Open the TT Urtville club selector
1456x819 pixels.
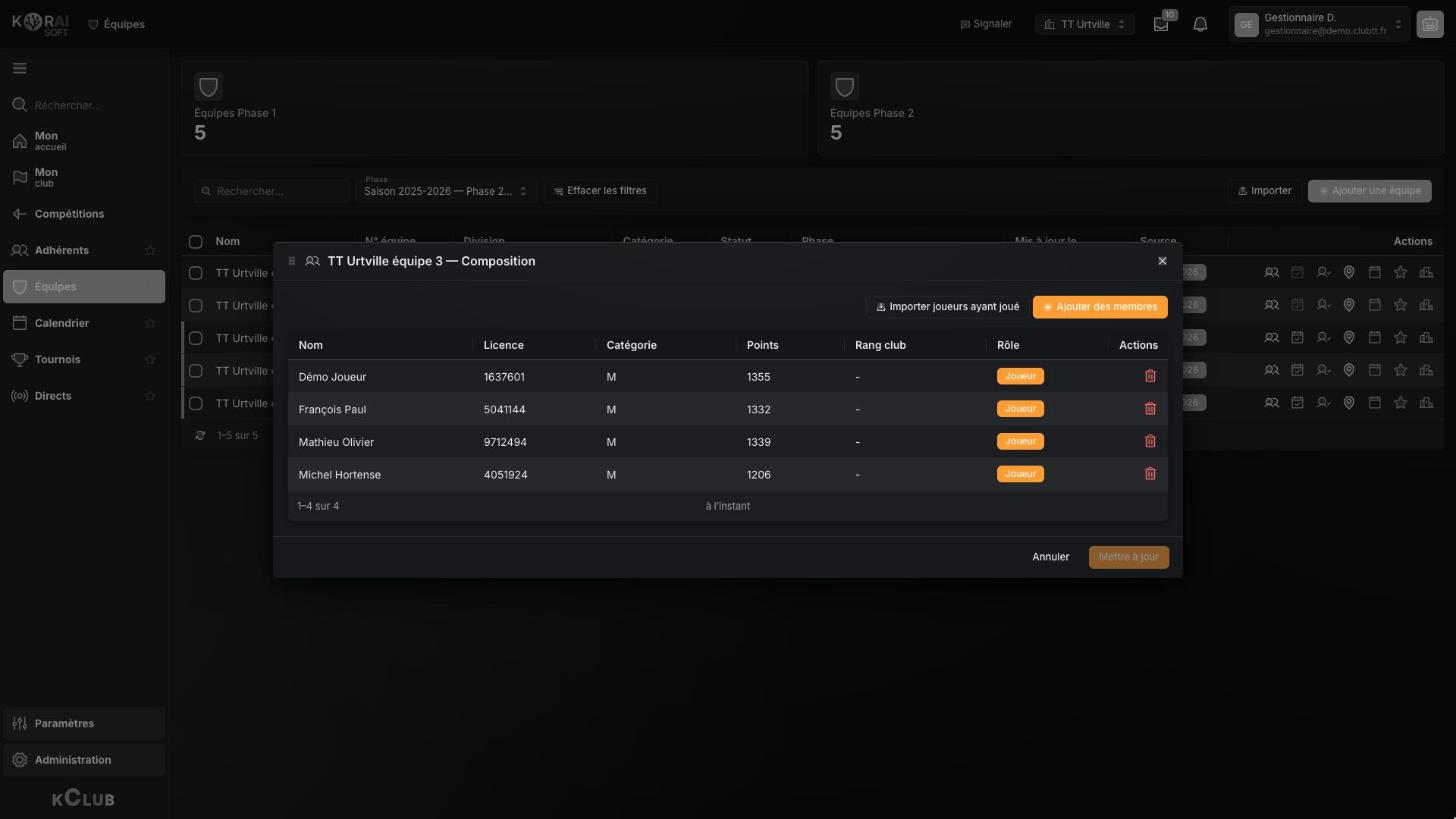pyautogui.click(x=1085, y=24)
